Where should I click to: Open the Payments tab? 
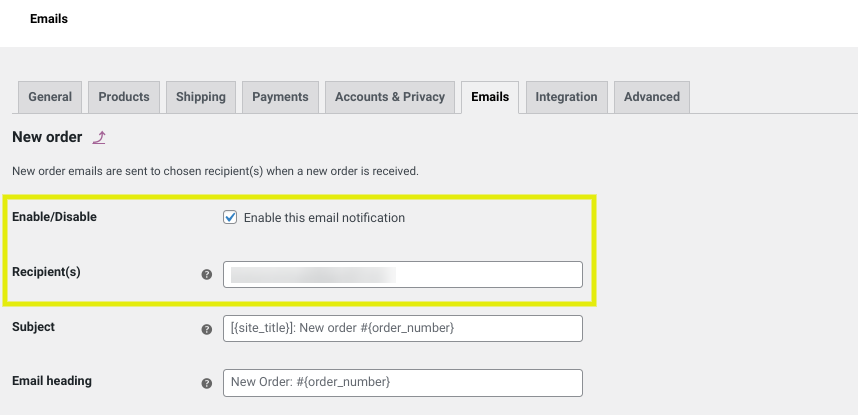tap(280, 97)
